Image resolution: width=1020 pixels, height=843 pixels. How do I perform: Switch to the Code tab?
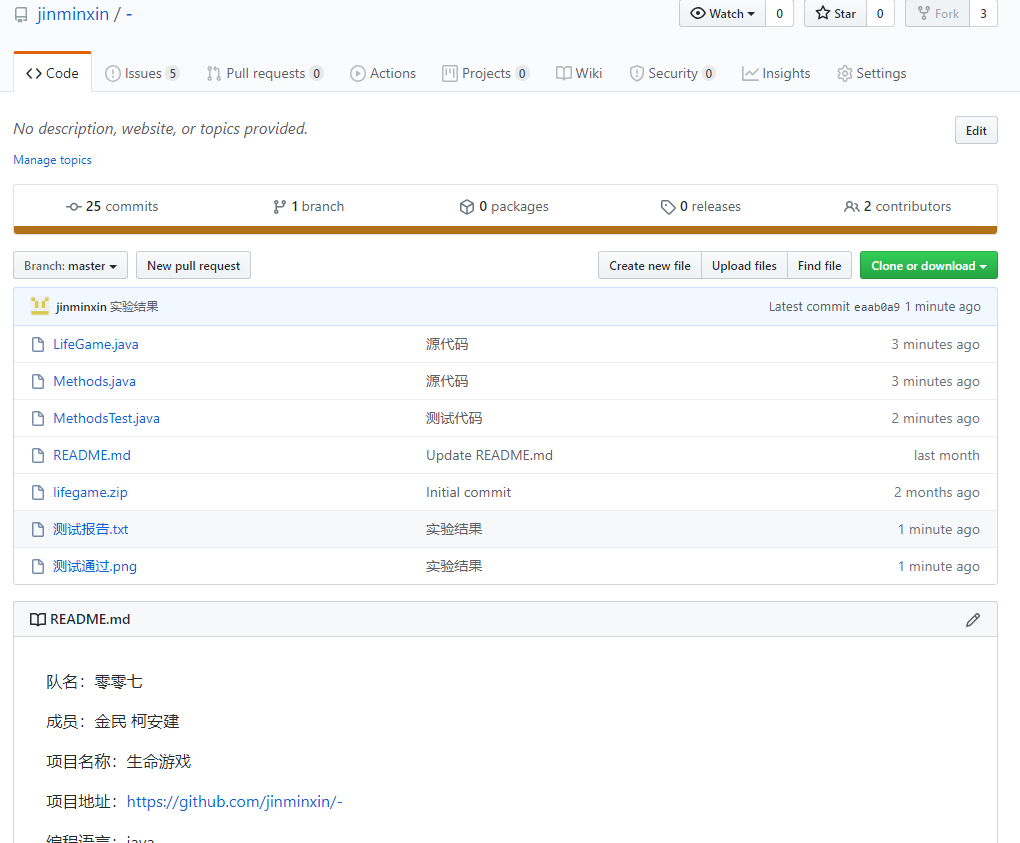tap(52, 74)
